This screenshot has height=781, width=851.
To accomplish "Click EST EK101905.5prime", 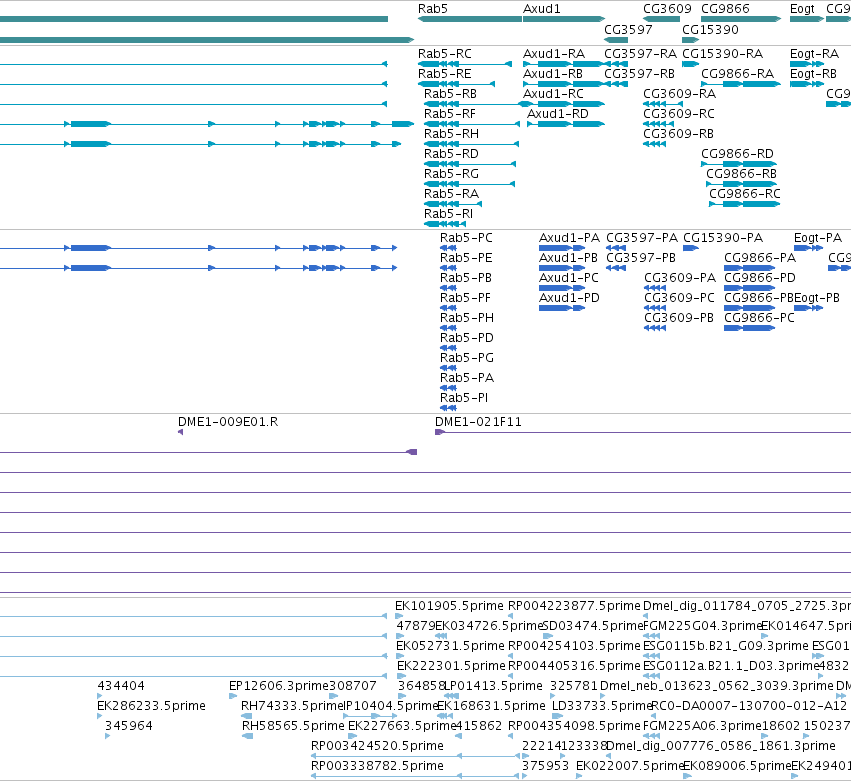I will pos(449,606).
